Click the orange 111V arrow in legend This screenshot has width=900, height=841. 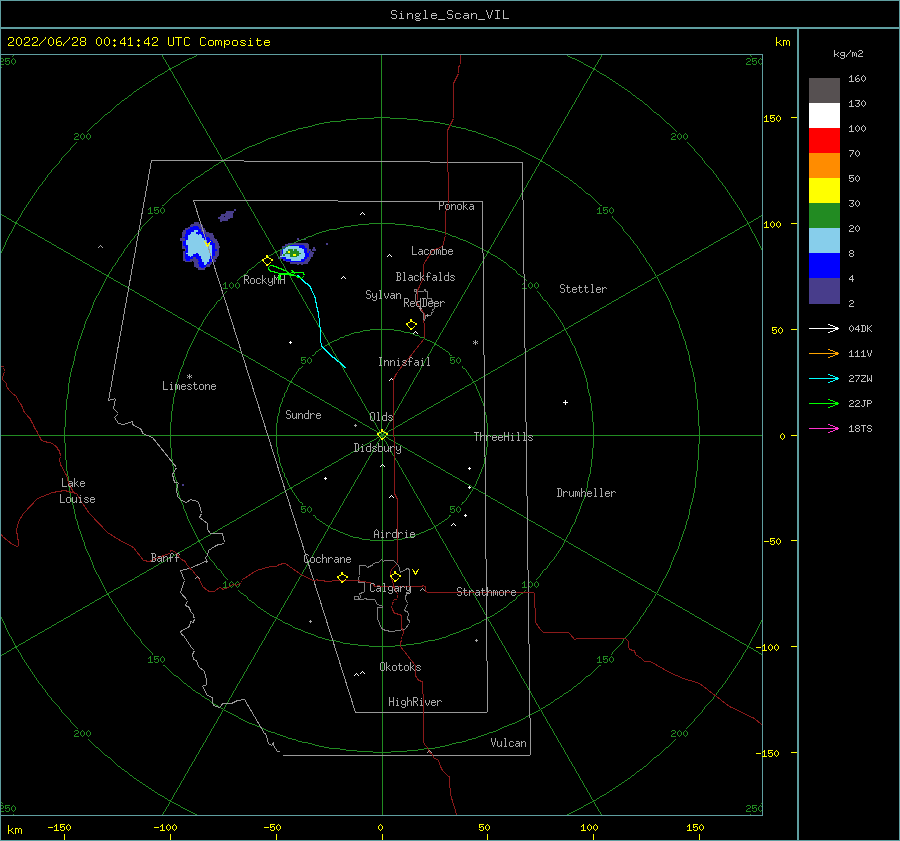tap(824, 354)
